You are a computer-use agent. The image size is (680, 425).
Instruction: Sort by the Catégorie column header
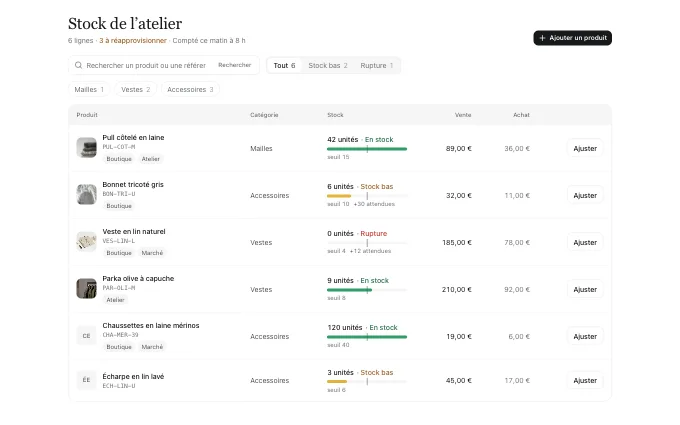[x=264, y=115]
